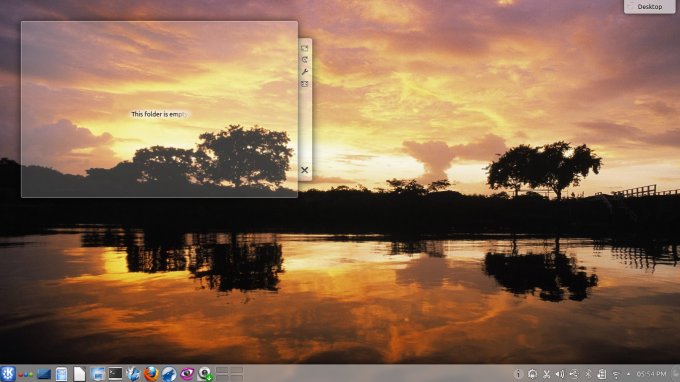This screenshot has width=680, height=382.
Task: Remove the folder widget with the X icon
Action: click(304, 170)
